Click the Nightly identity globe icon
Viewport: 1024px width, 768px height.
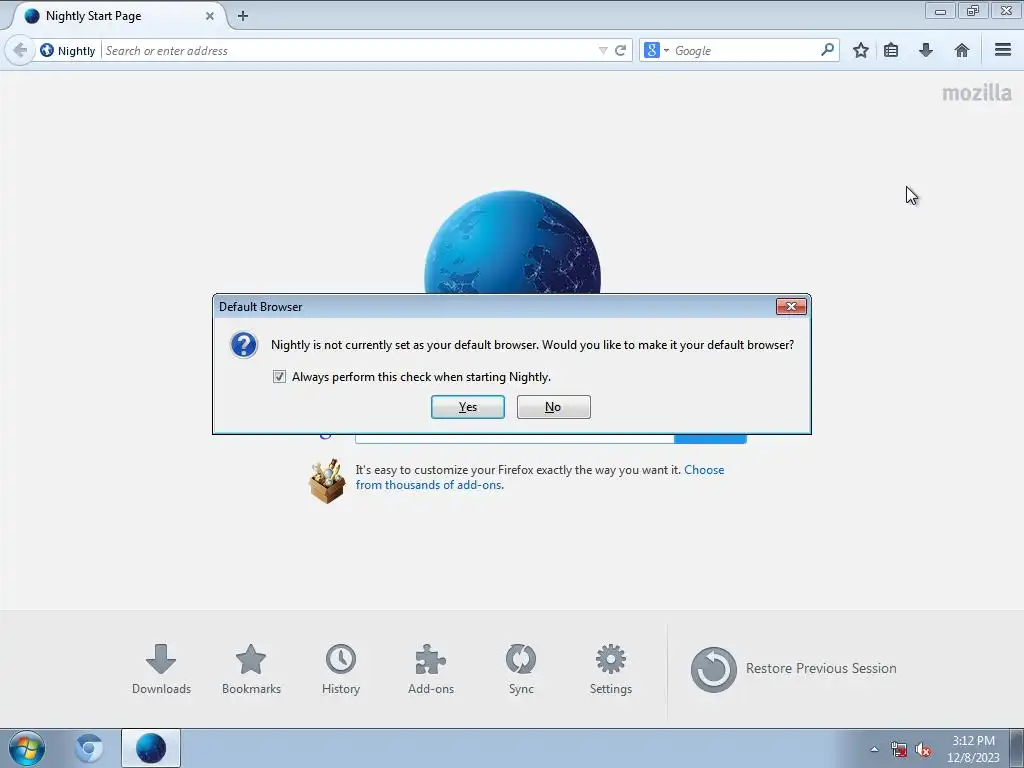pyautogui.click(x=47, y=50)
